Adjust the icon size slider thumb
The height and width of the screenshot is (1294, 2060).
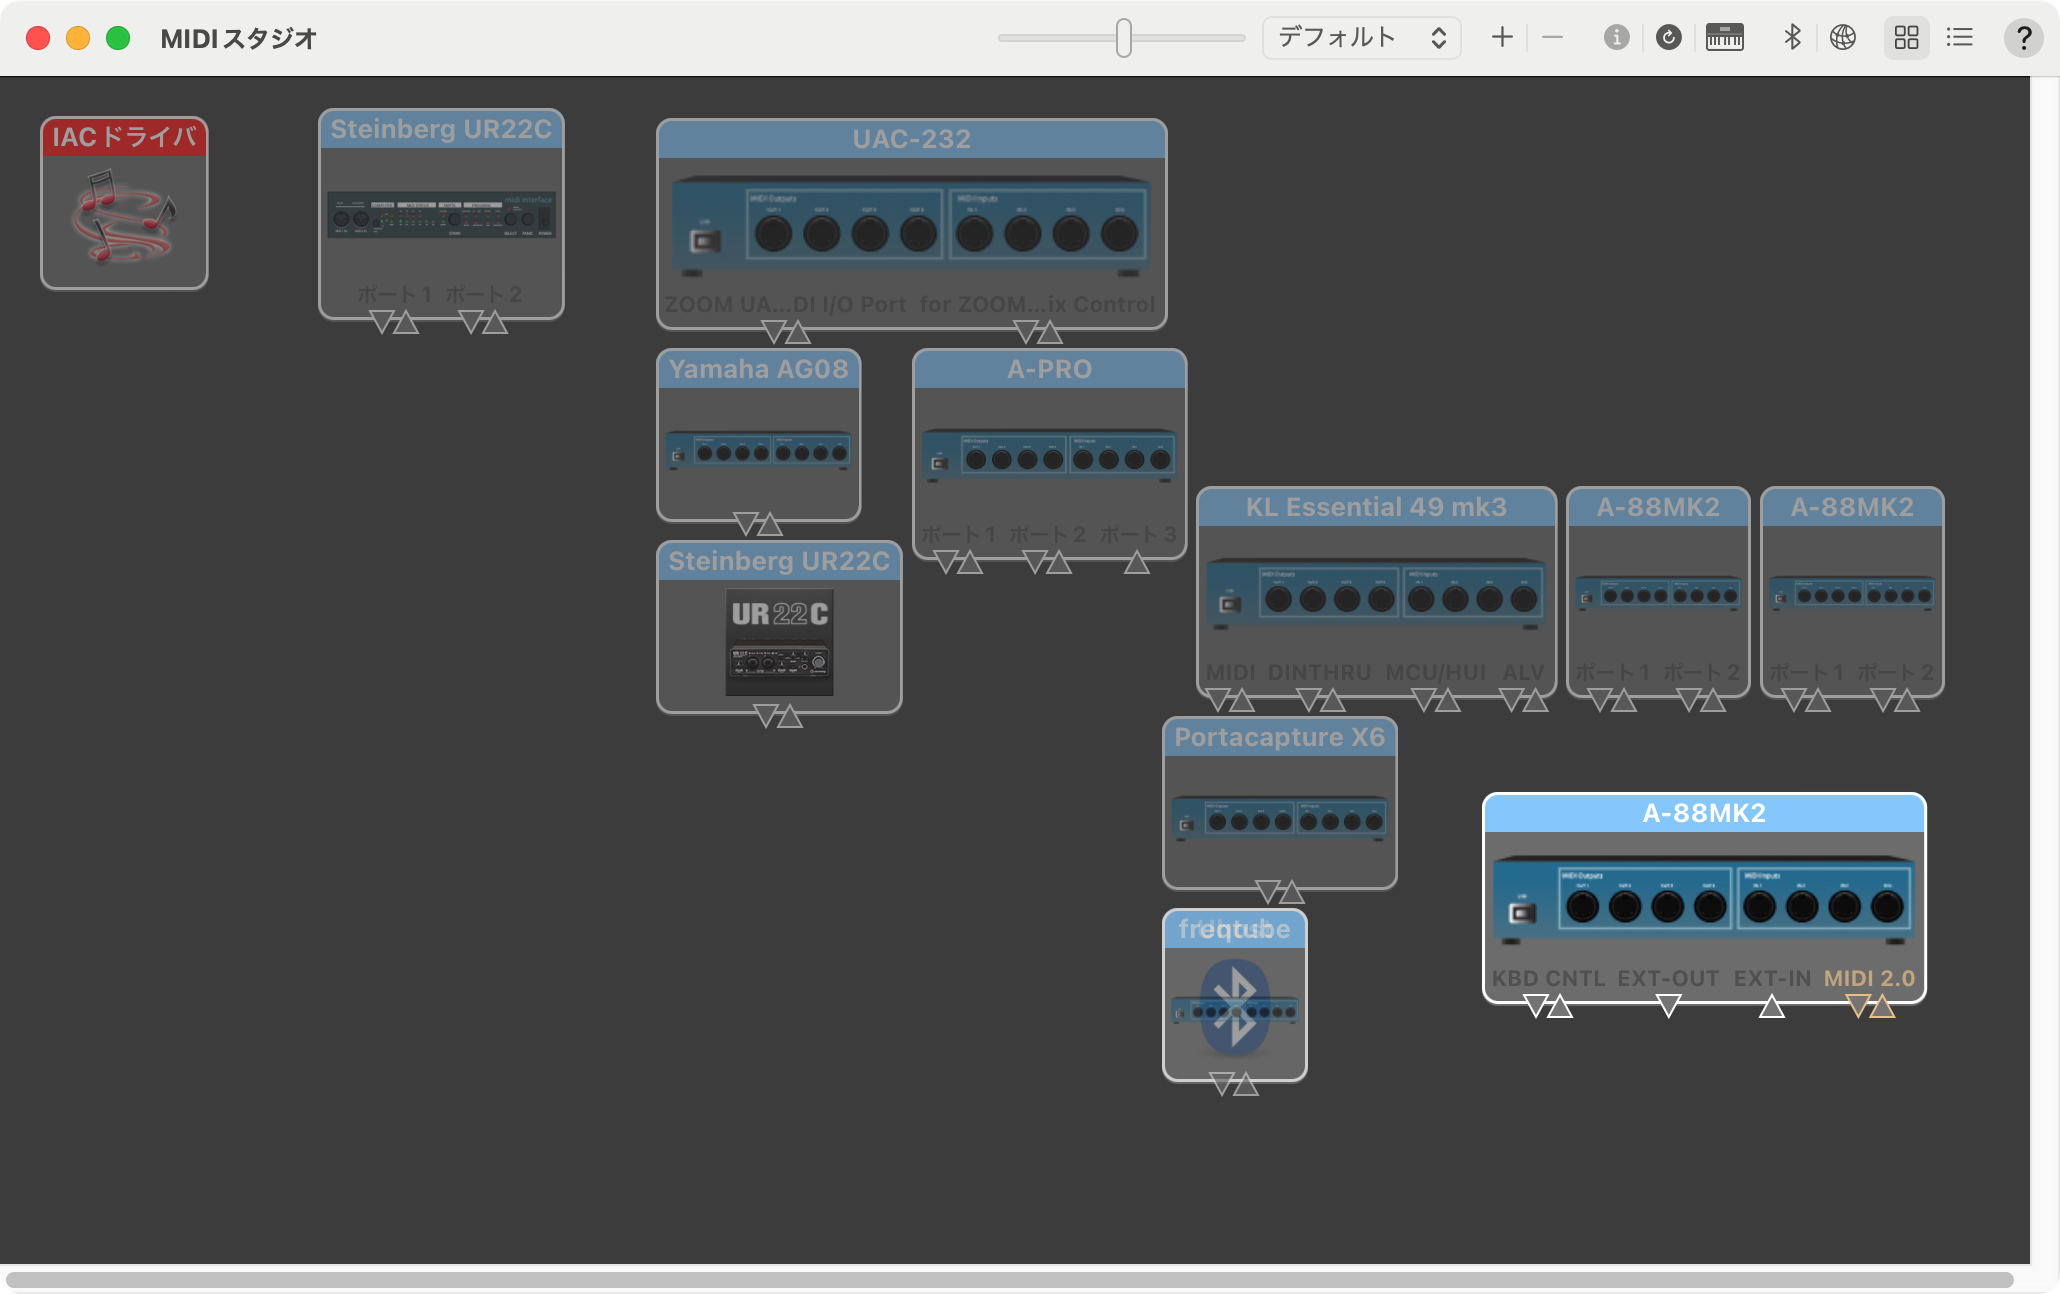click(x=1124, y=38)
